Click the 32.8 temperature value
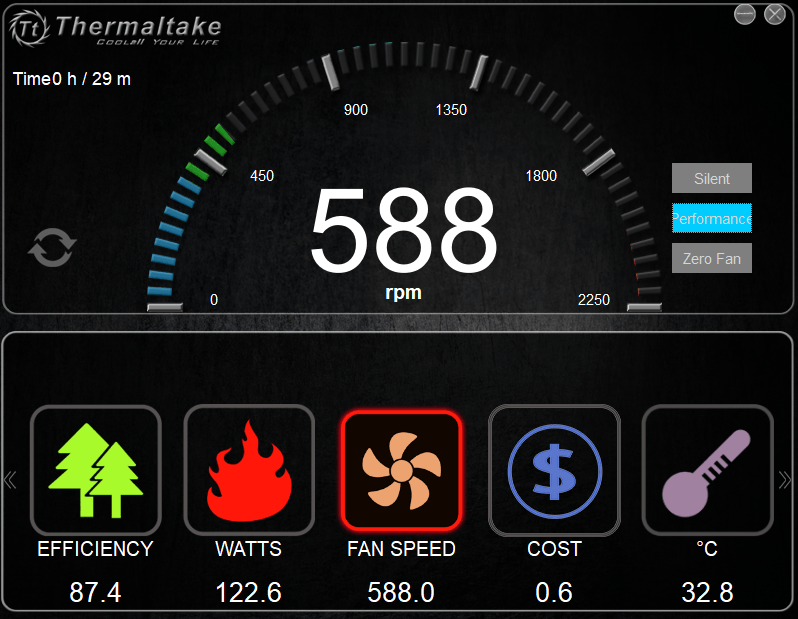Image resolution: width=798 pixels, height=619 pixels. pos(707,592)
